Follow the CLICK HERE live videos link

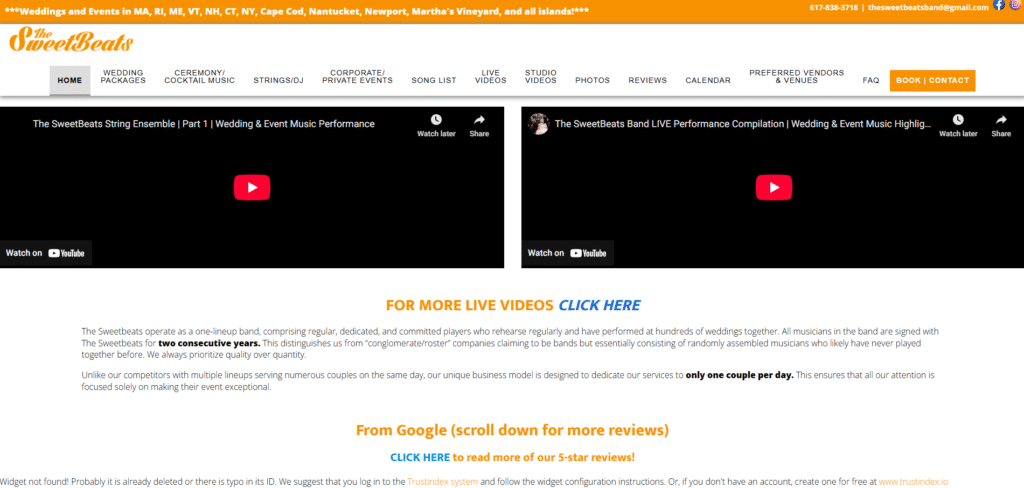(599, 305)
